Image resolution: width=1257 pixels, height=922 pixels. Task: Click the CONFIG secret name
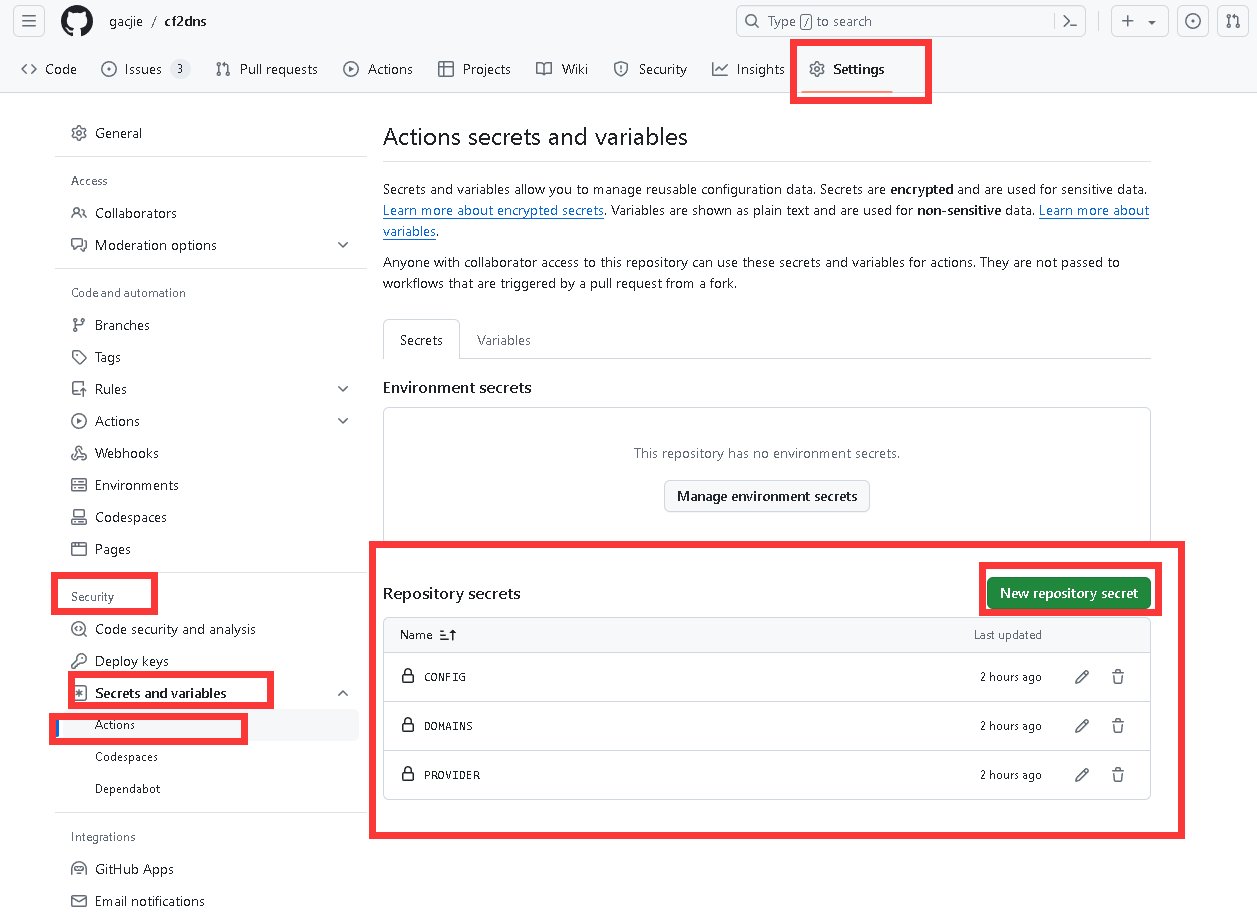445,677
